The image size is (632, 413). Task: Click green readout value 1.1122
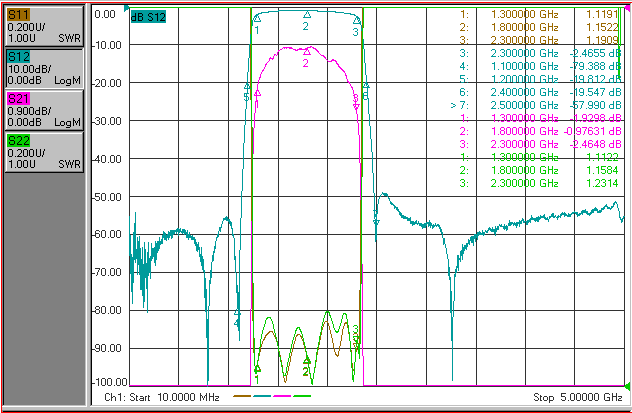point(601,158)
